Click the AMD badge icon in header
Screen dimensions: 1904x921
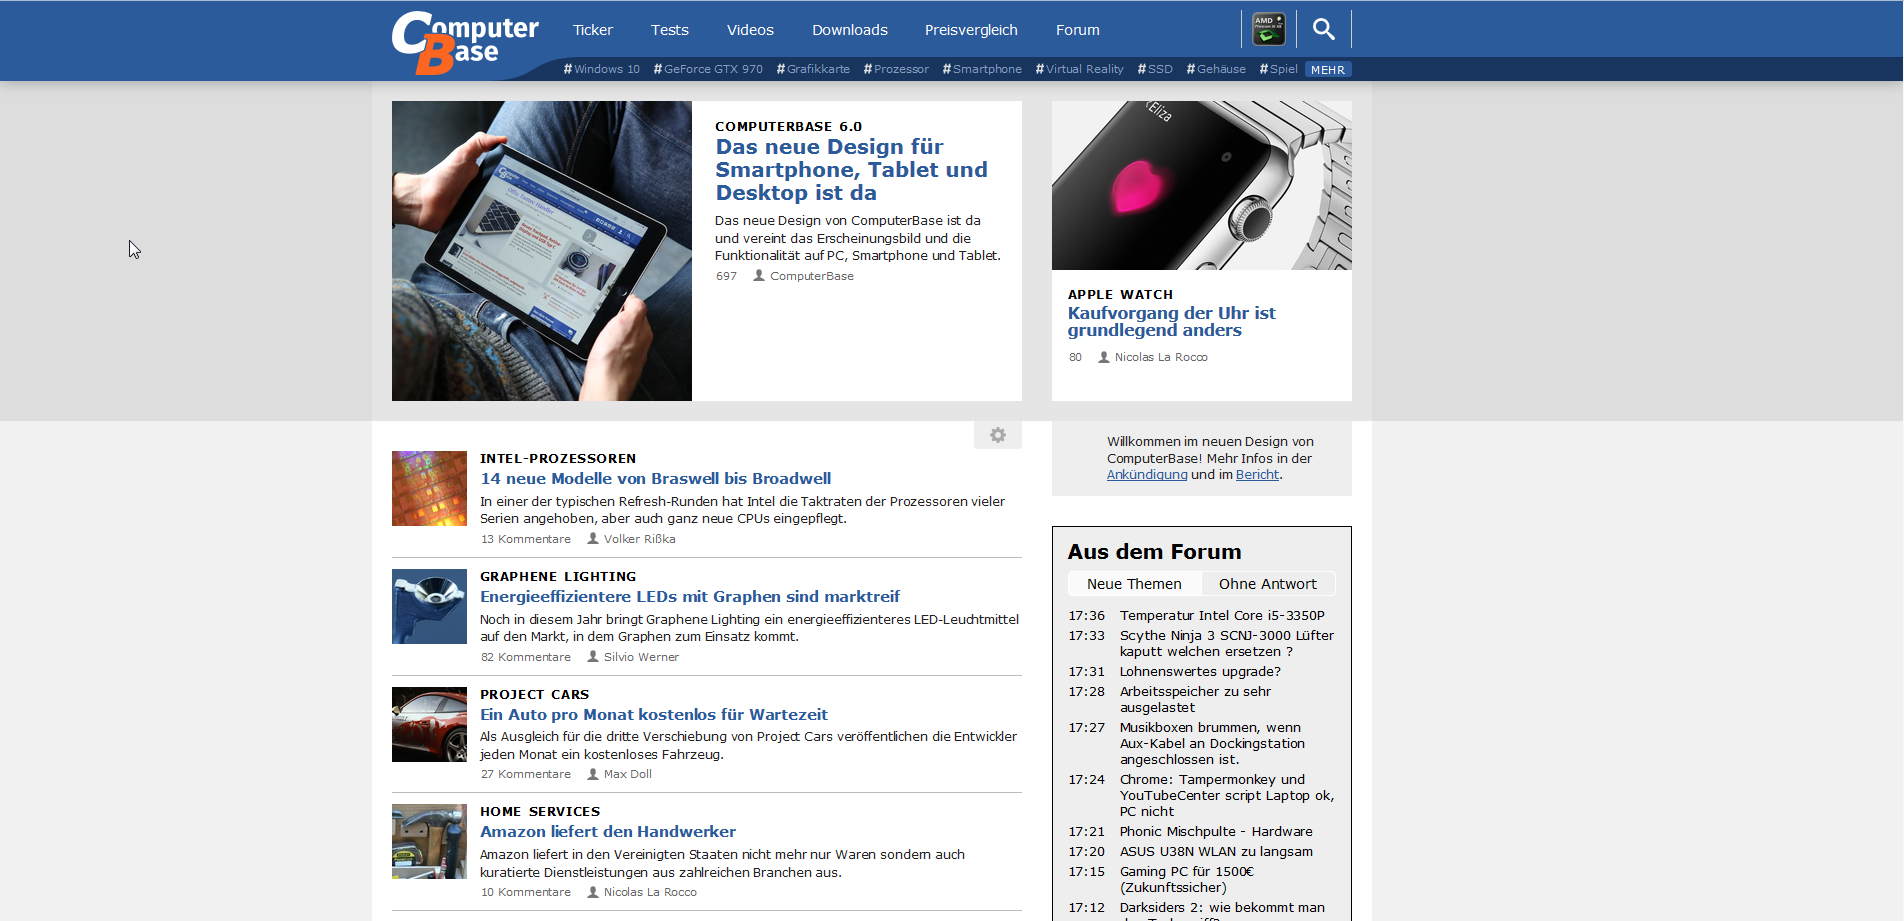click(x=1269, y=29)
